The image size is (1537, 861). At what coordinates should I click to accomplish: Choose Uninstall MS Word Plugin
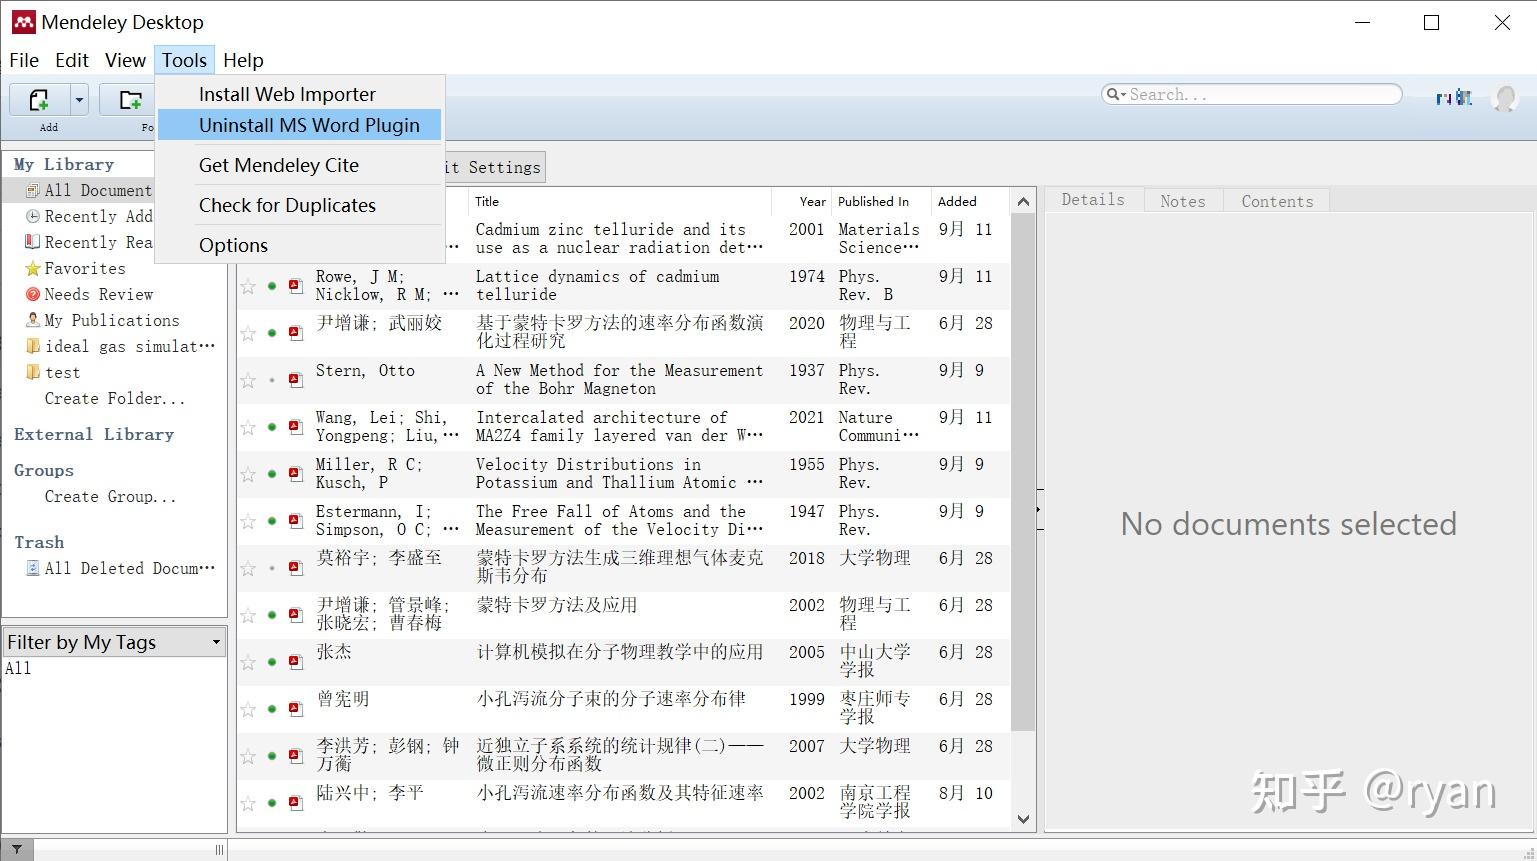299,125
